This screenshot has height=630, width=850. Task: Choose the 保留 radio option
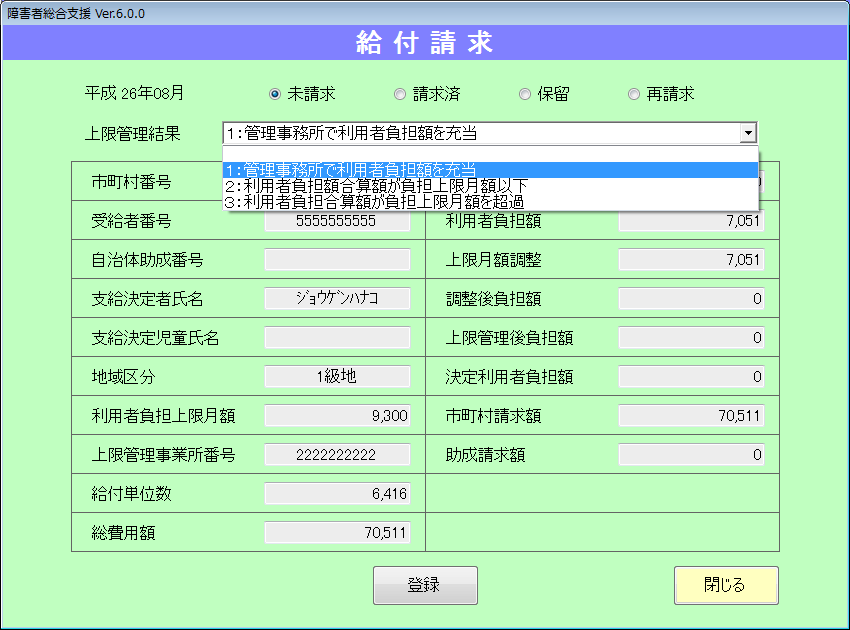(x=525, y=94)
